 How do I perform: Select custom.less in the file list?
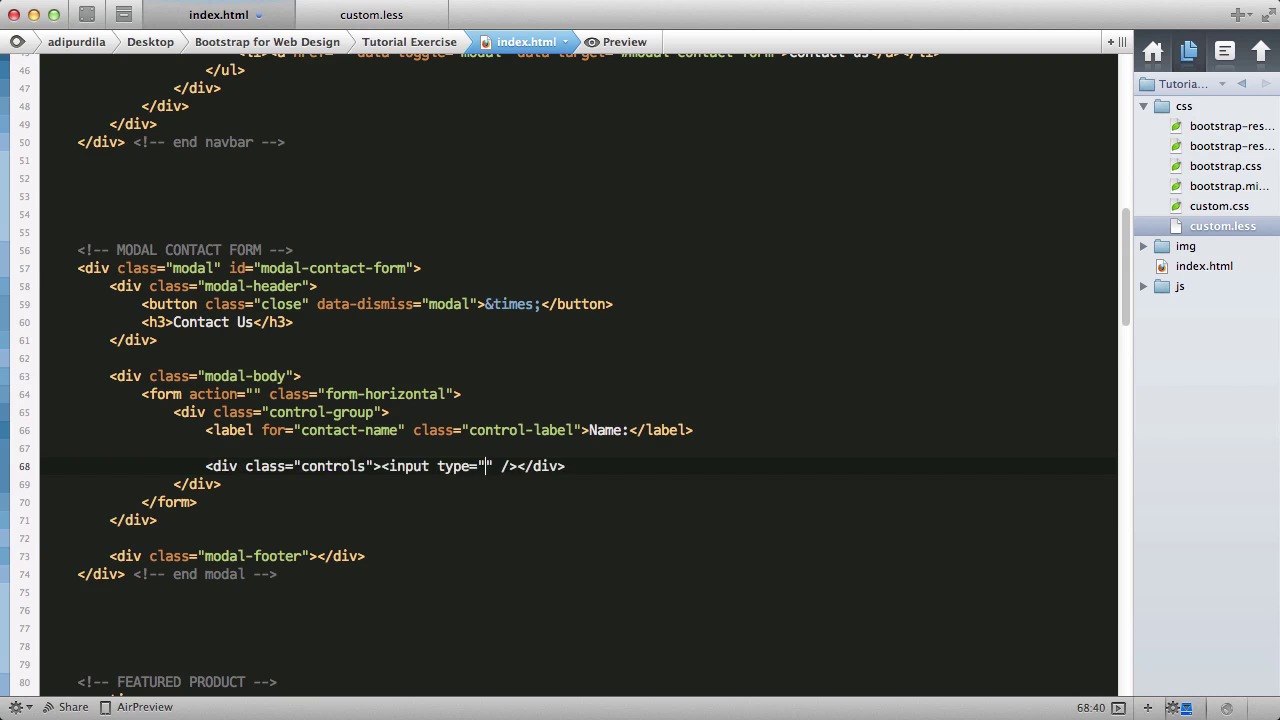(x=1222, y=226)
